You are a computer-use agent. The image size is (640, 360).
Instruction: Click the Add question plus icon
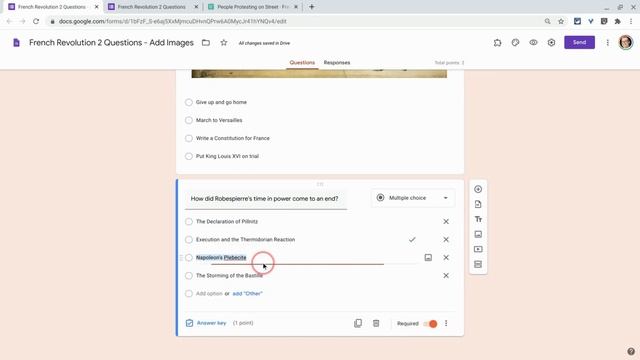click(x=478, y=189)
